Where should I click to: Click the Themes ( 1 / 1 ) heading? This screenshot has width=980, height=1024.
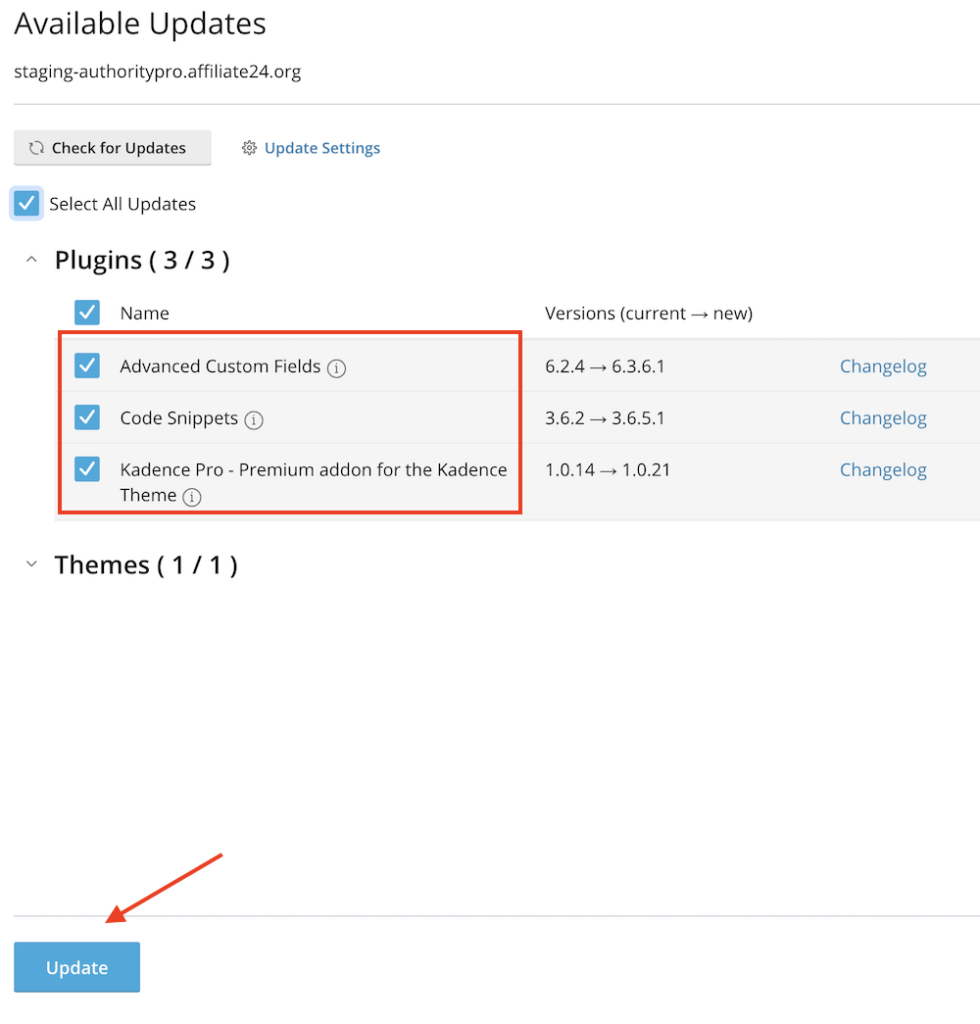point(146,565)
